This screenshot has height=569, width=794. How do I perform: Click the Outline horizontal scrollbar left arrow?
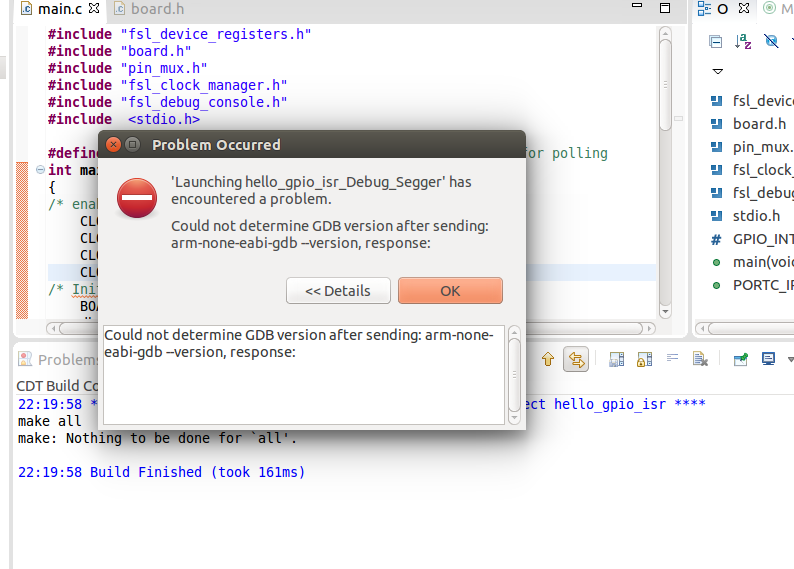coord(701,329)
